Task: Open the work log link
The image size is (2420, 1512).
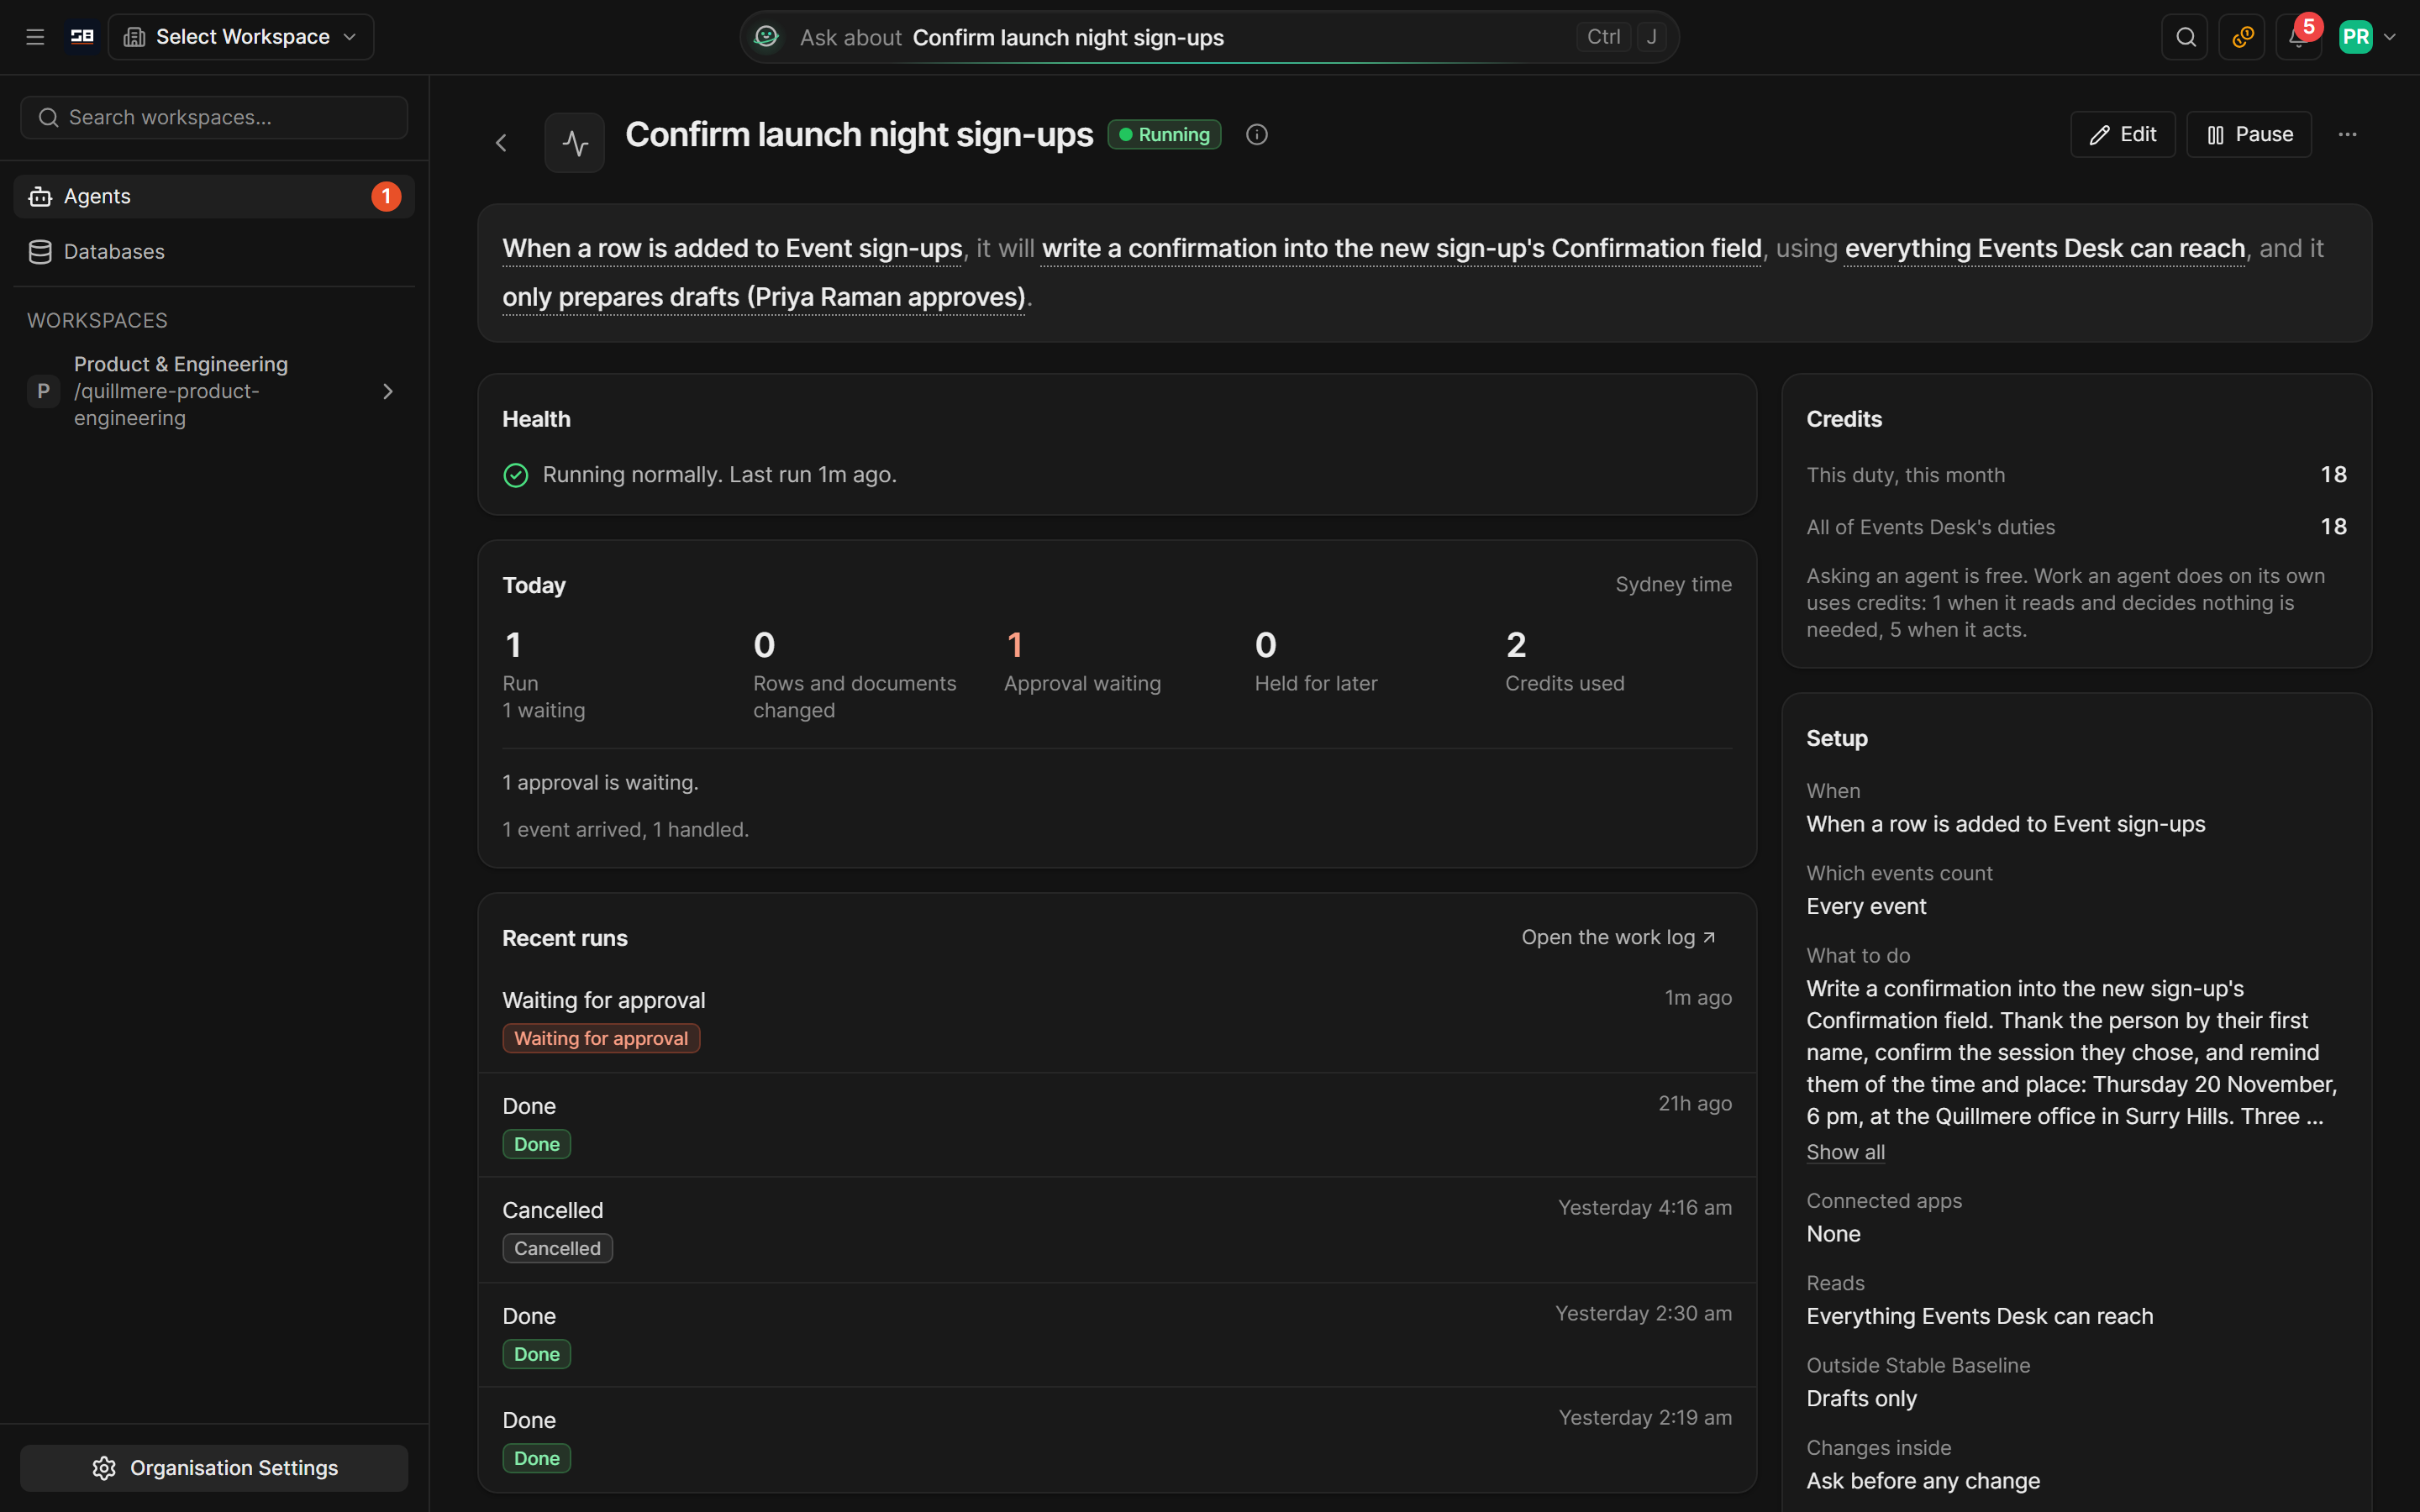Action: (1618, 937)
